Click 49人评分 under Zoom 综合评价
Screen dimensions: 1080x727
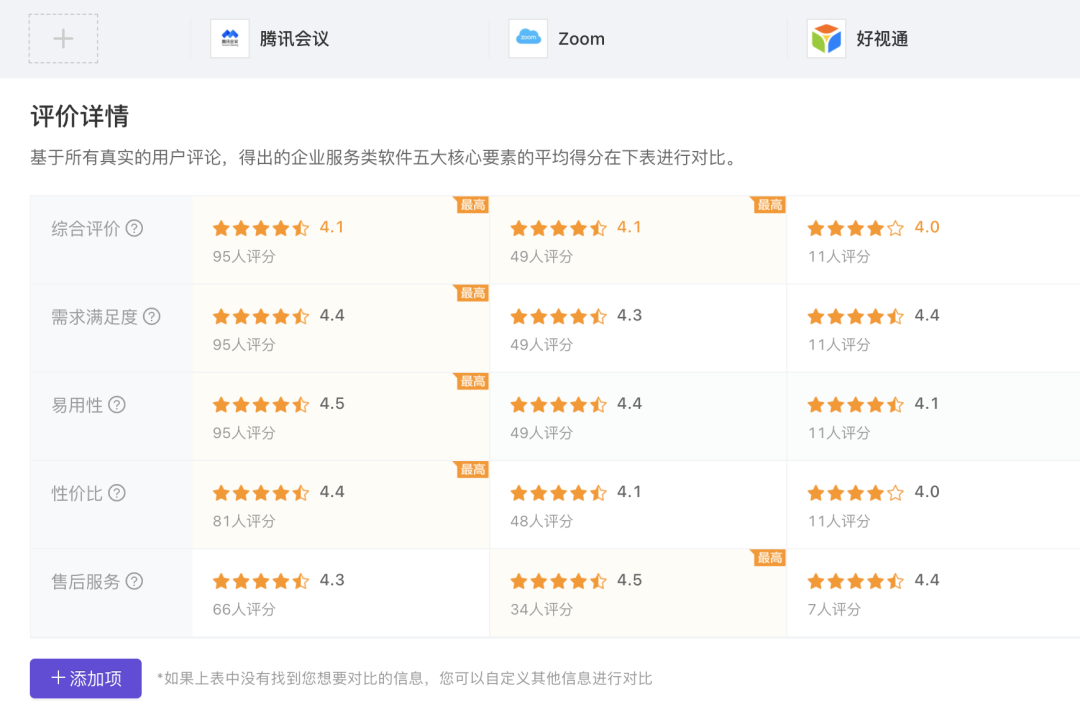[541, 256]
